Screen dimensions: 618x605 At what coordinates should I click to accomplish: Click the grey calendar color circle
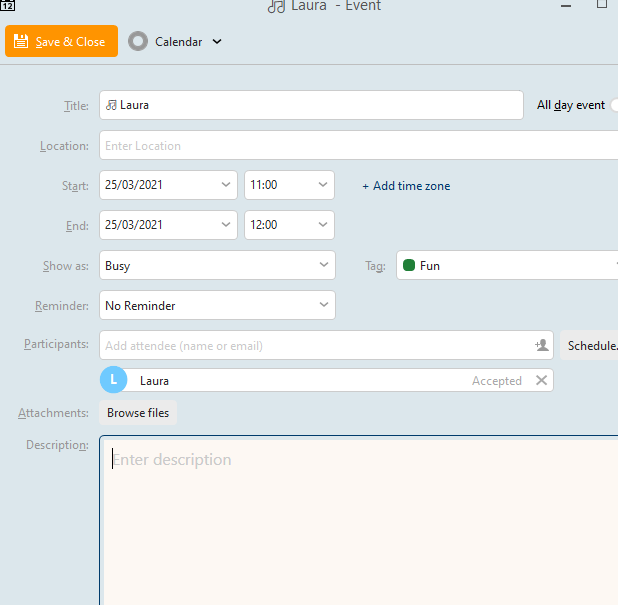138,41
